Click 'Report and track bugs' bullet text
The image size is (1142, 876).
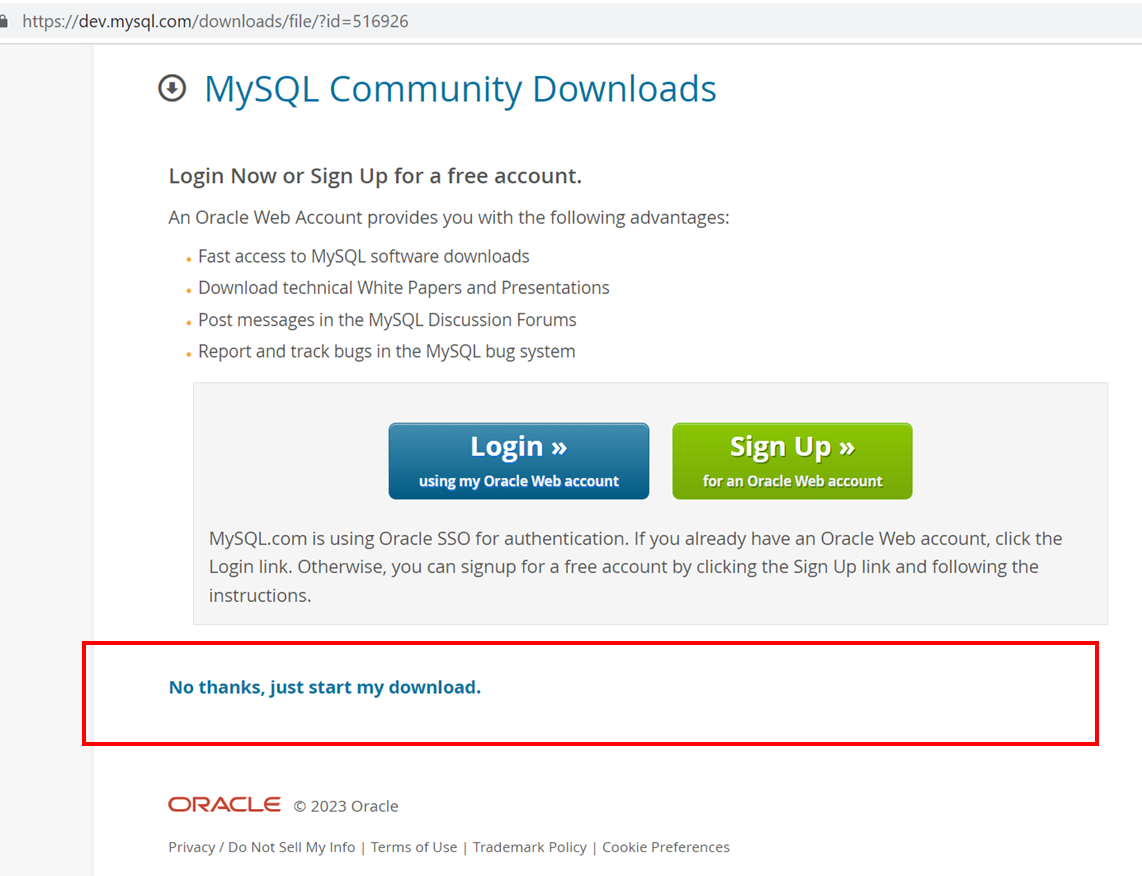386,351
